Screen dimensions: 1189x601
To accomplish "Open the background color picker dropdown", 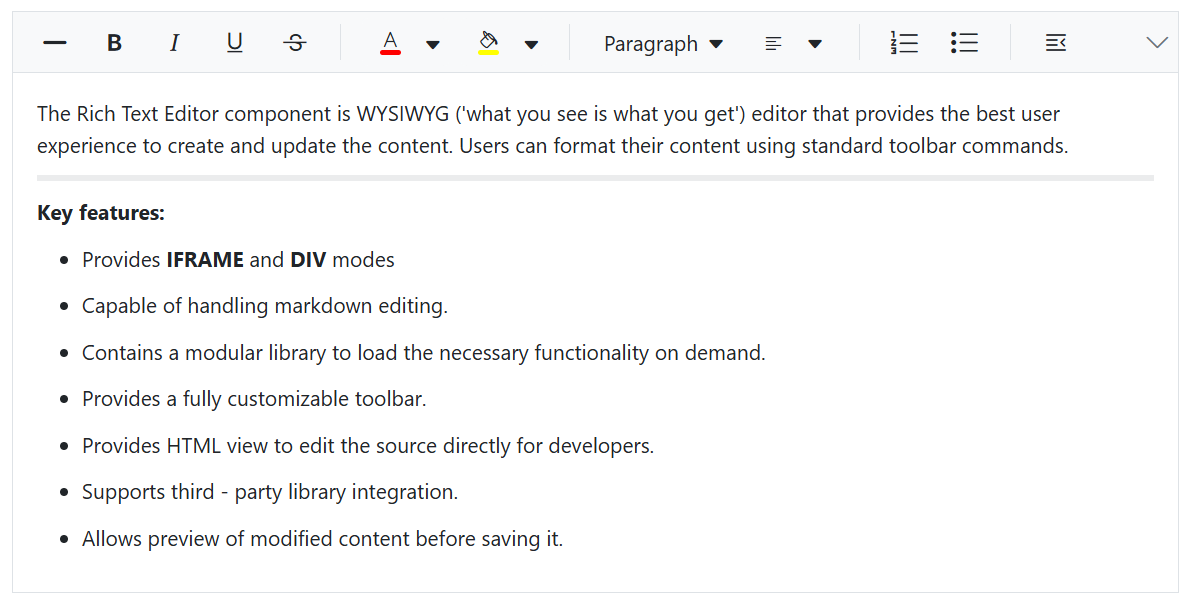I will [532, 43].
